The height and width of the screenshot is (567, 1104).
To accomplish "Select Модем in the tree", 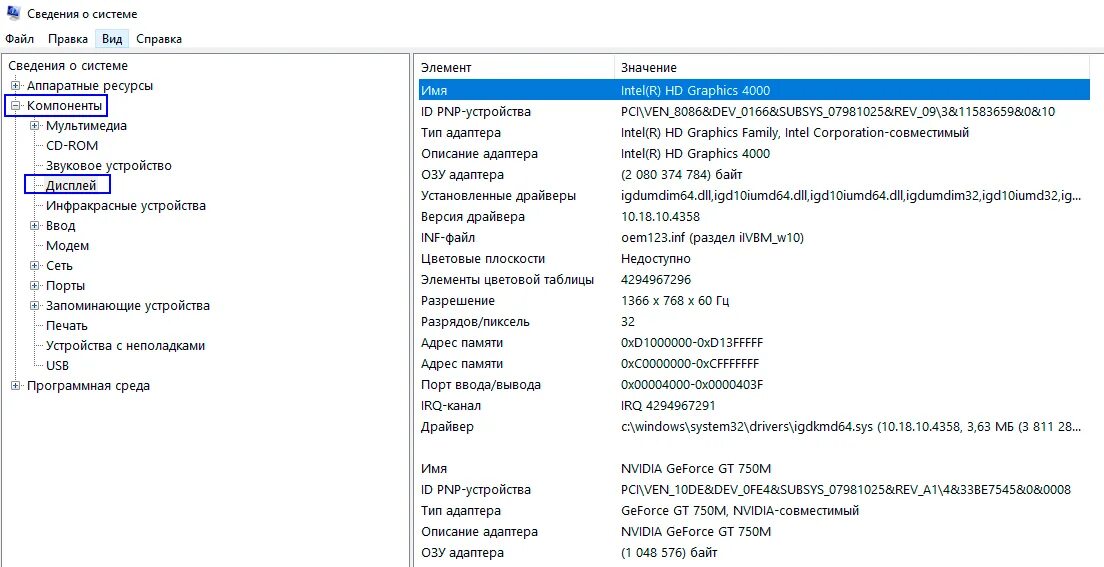I will [x=68, y=246].
